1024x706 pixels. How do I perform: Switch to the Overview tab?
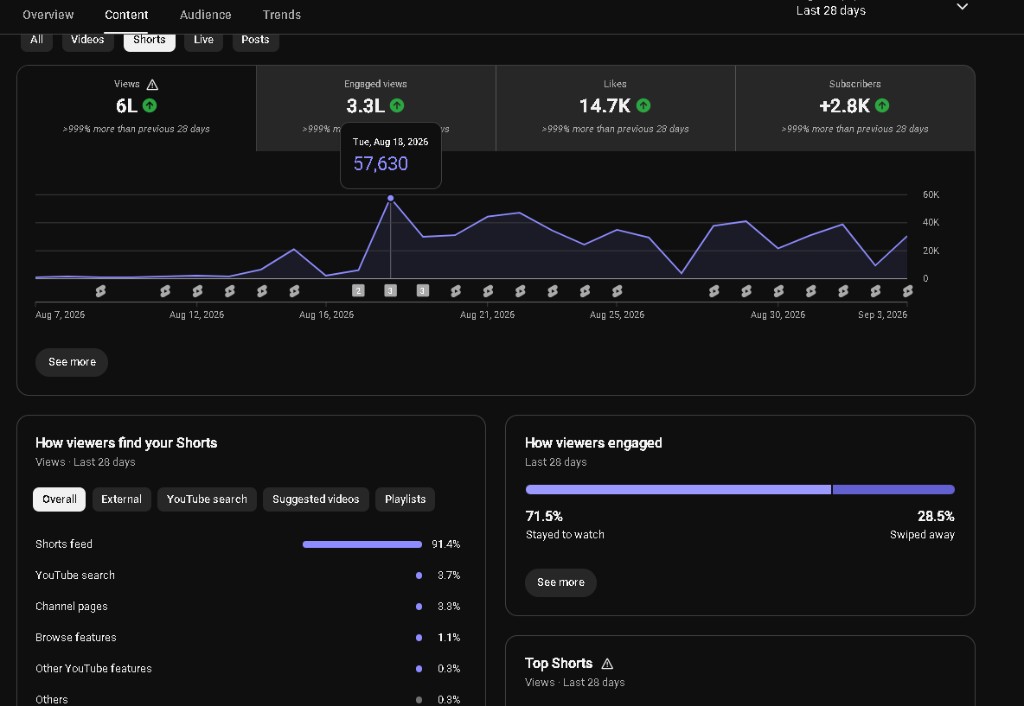pyautogui.click(x=48, y=14)
